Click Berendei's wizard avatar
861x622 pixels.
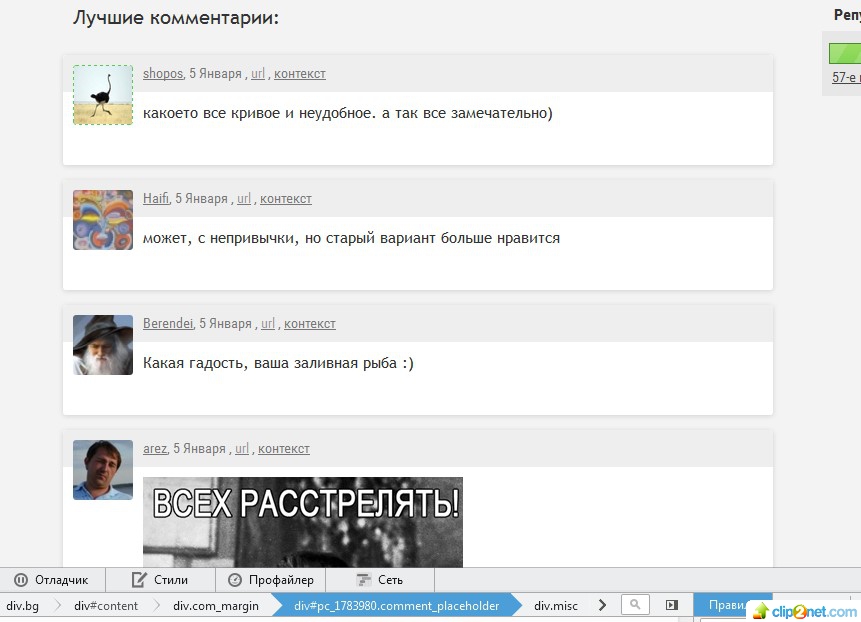(x=103, y=345)
